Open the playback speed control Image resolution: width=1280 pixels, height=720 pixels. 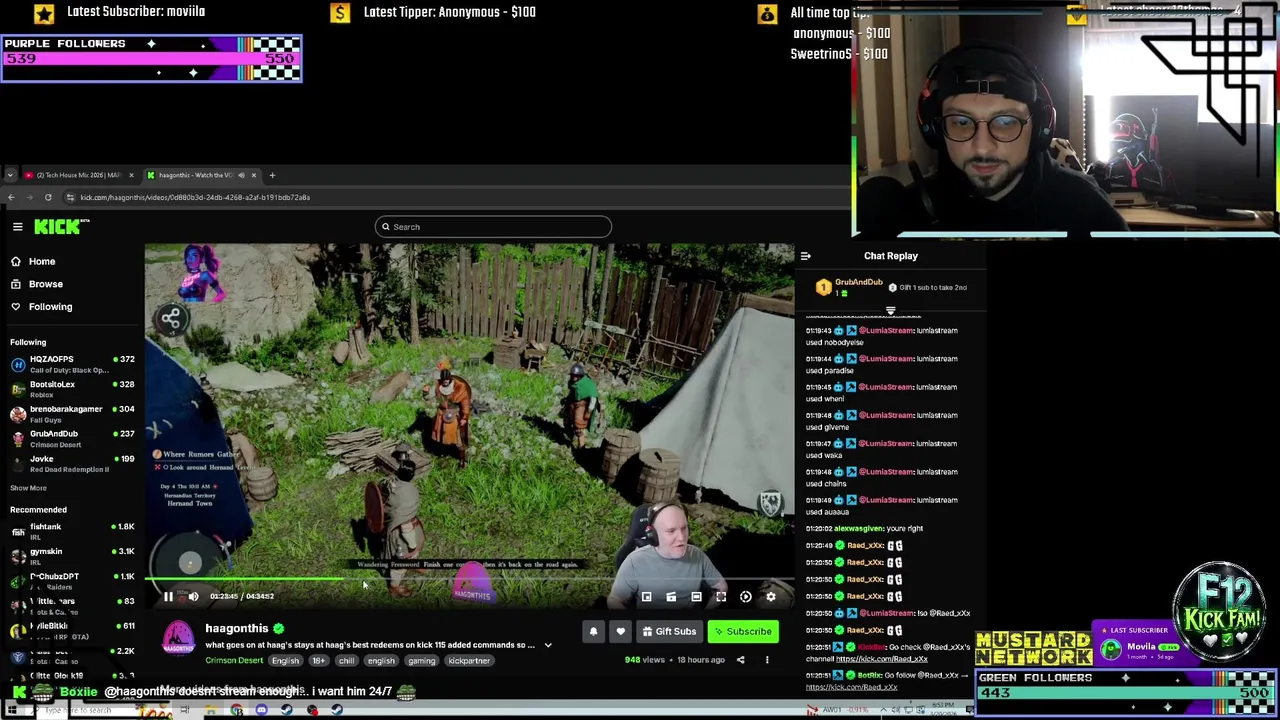tap(745, 597)
